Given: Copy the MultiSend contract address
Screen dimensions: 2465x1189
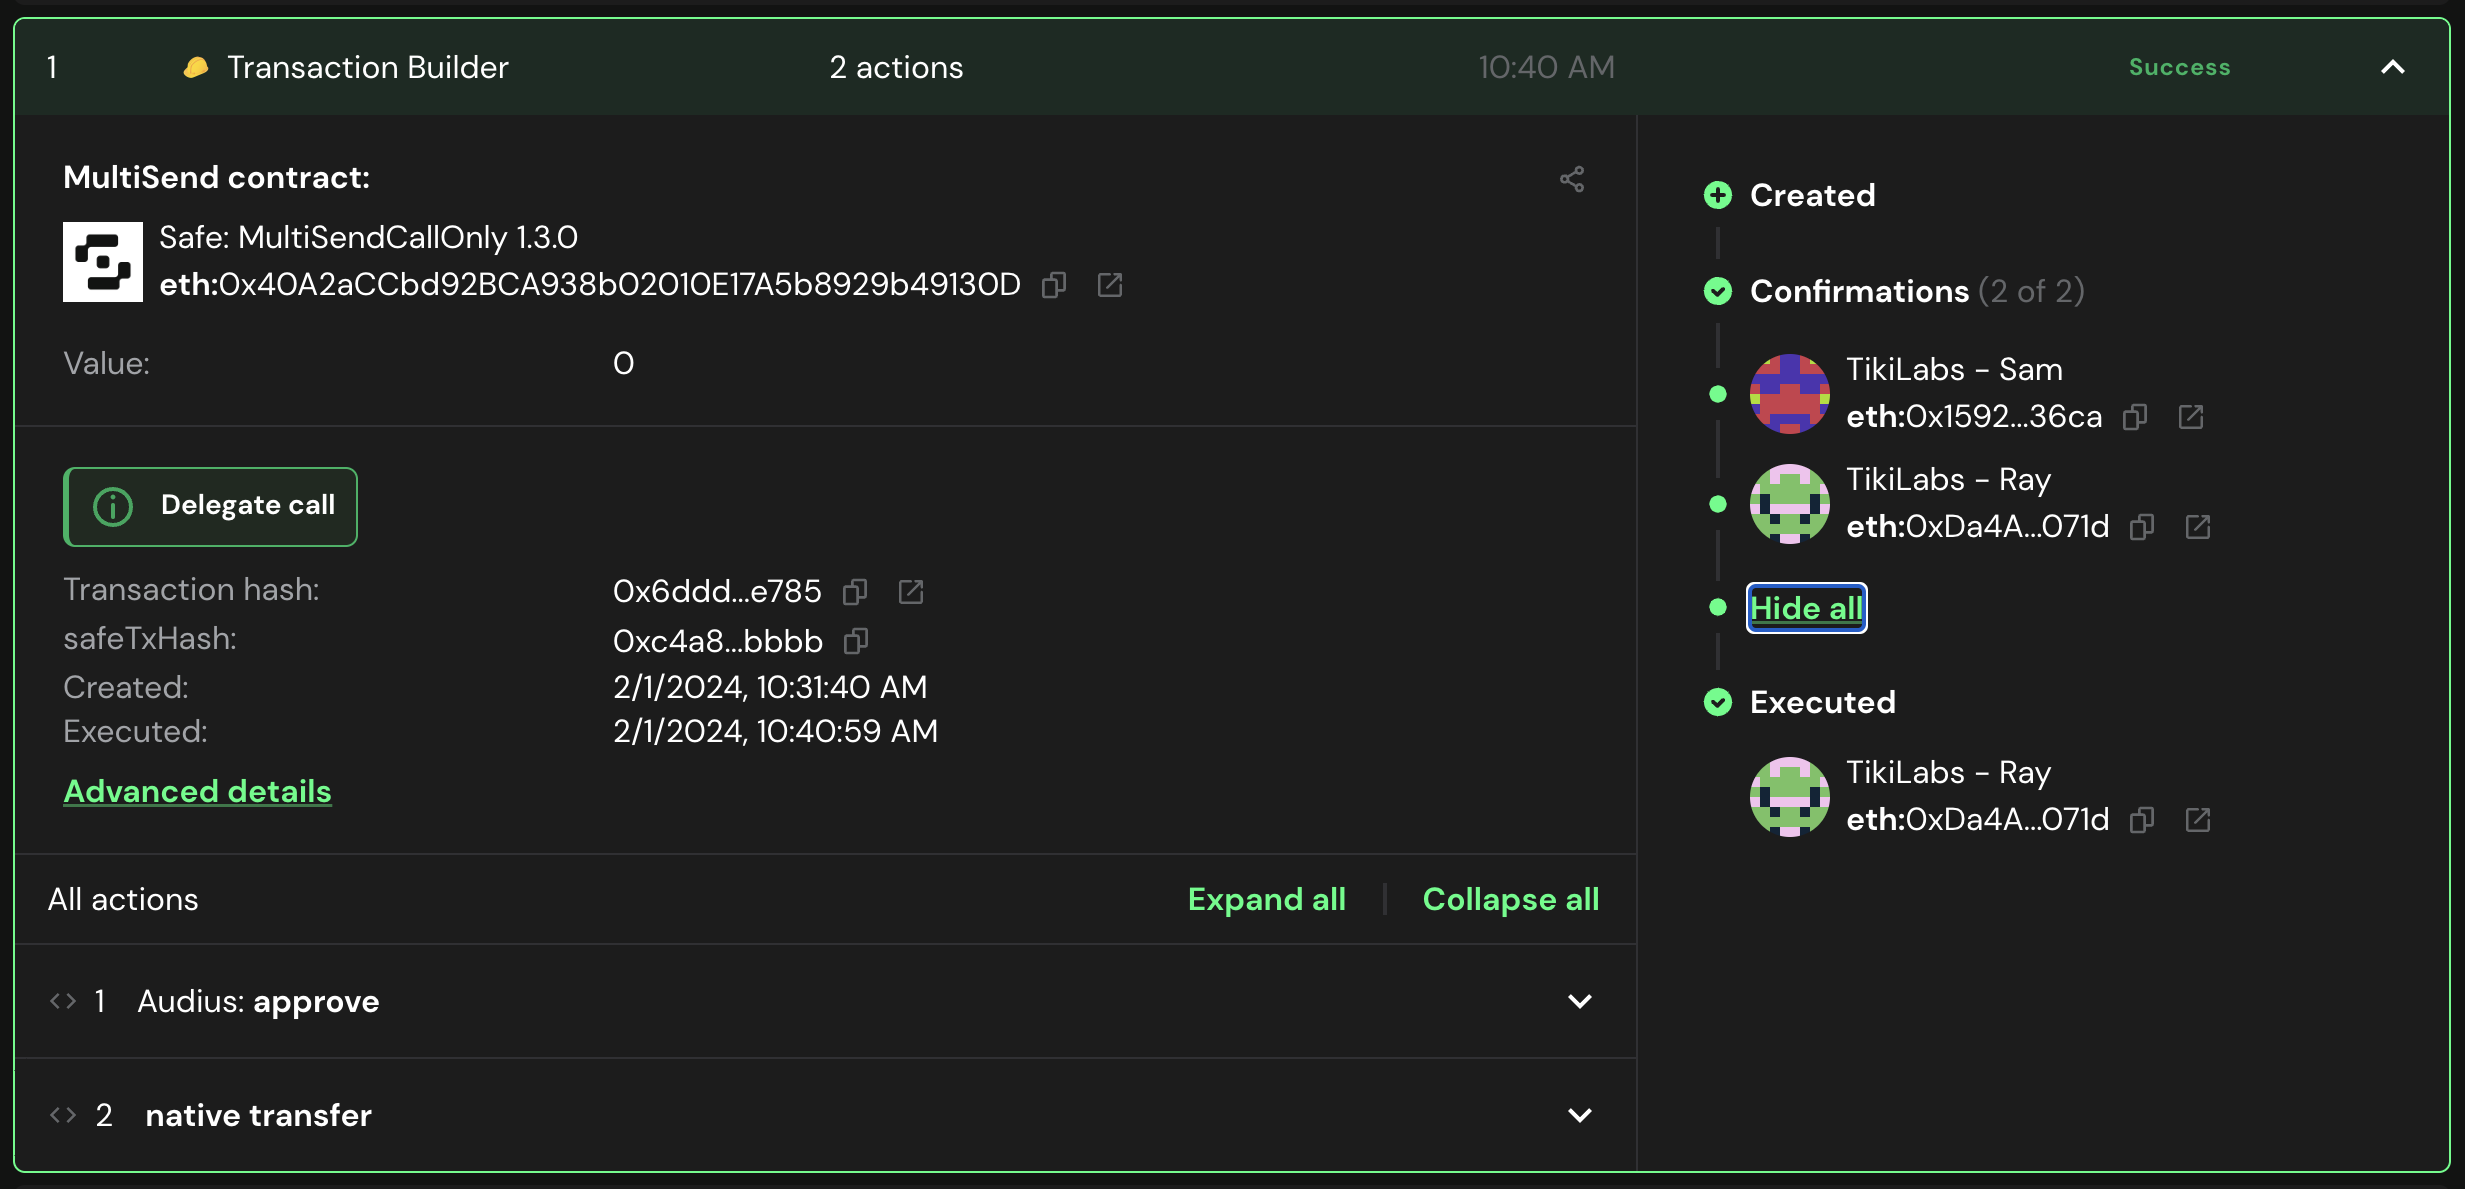Looking at the screenshot, I should (1054, 285).
